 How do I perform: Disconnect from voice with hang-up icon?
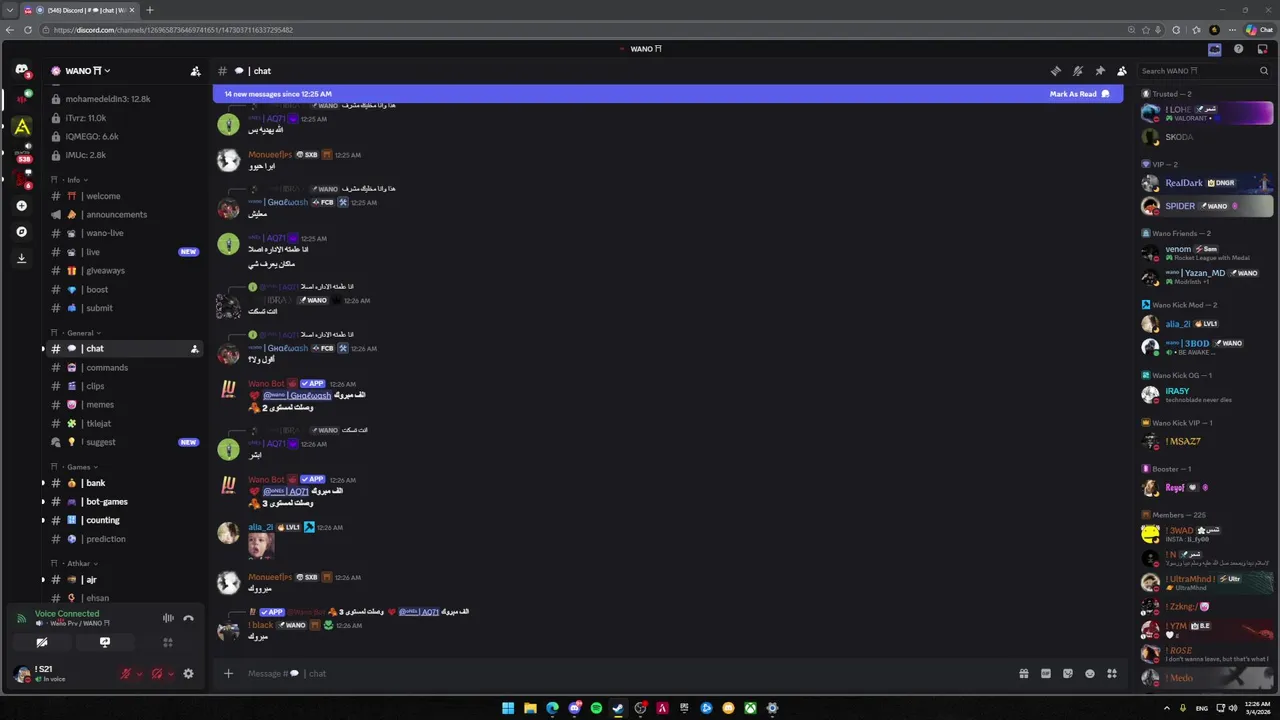coord(188,618)
